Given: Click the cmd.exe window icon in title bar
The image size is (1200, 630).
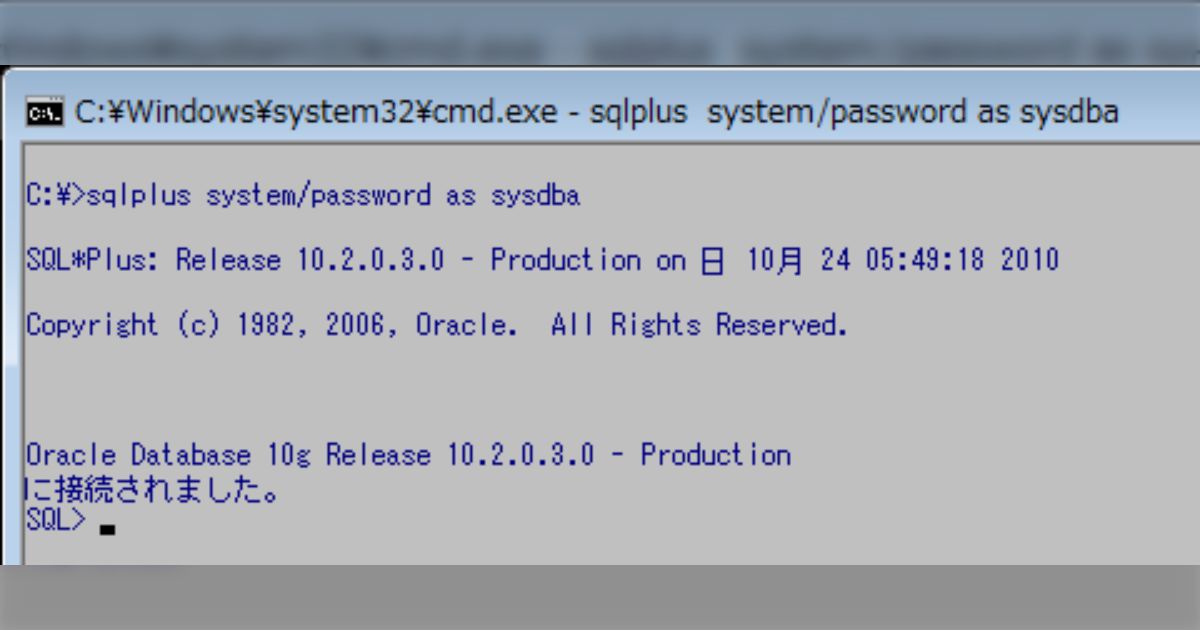Looking at the screenshot, I should click(x=46, y=110).
